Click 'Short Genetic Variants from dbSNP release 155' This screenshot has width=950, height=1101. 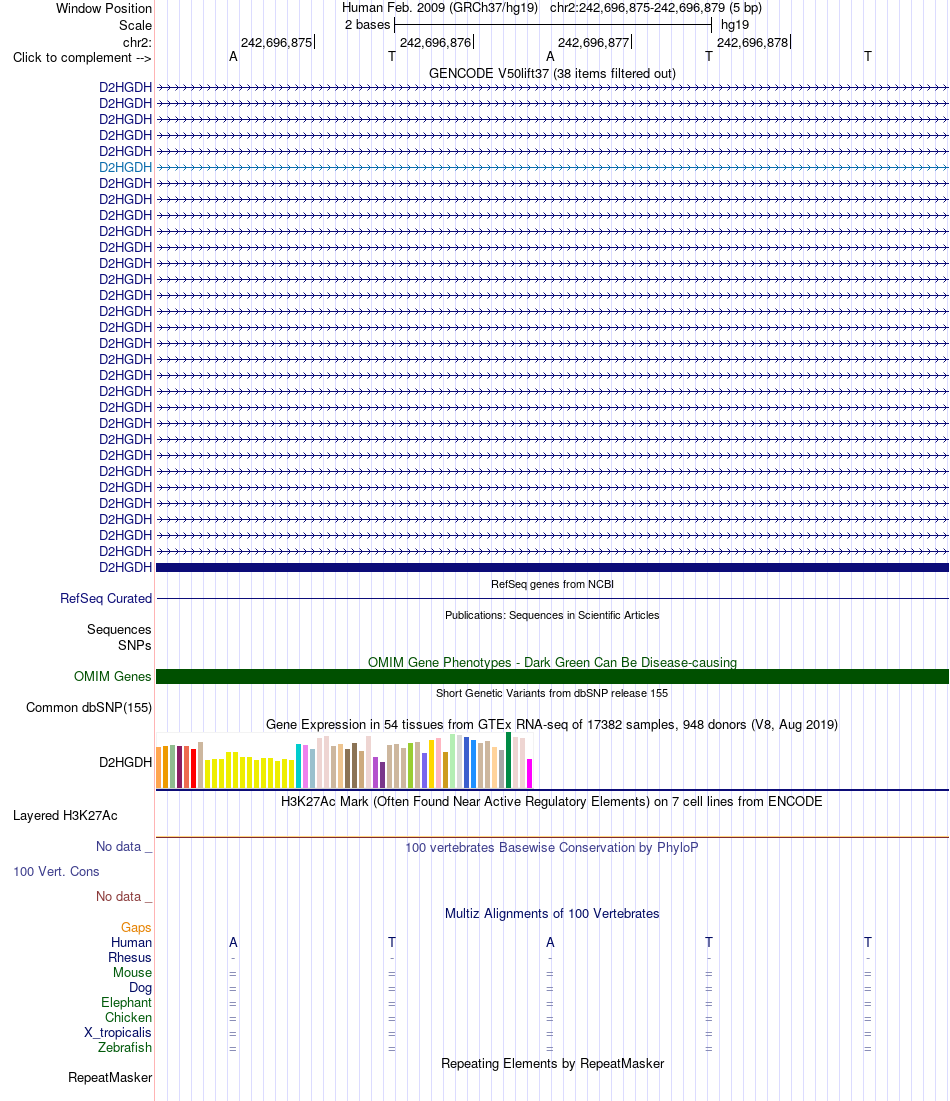tap(552, 693)
